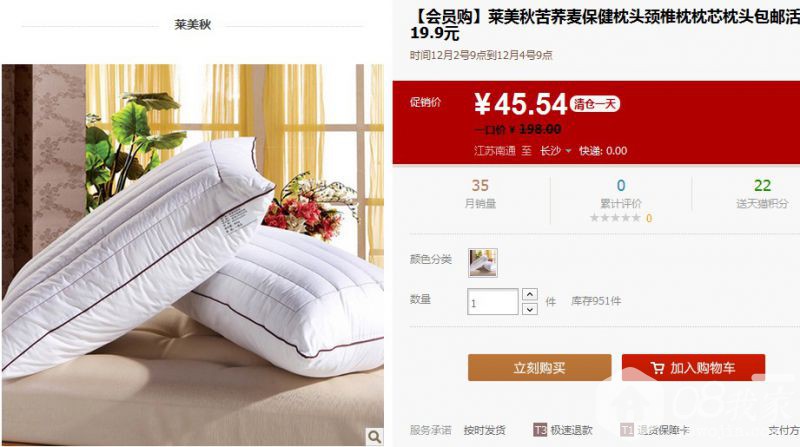
Task: Click the product title text
Action: click(x=605, y=25)
